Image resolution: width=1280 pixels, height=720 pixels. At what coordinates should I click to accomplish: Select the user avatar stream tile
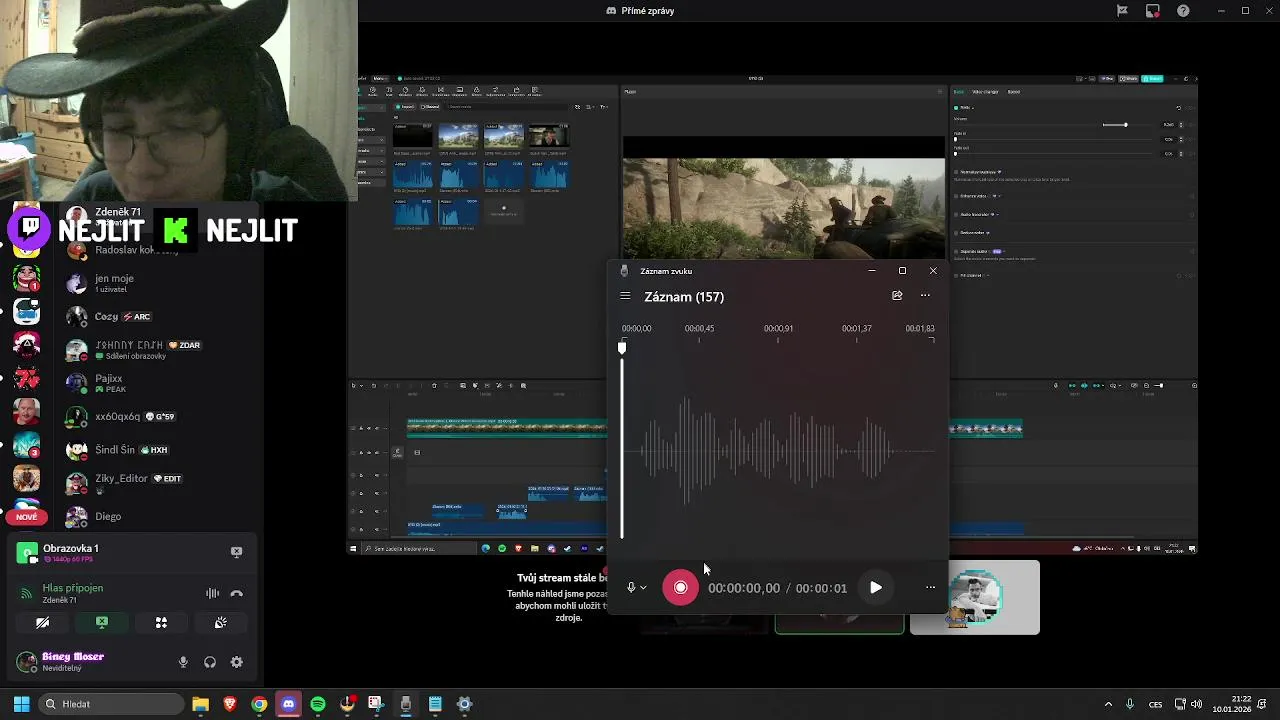click(x=975, y=597)
